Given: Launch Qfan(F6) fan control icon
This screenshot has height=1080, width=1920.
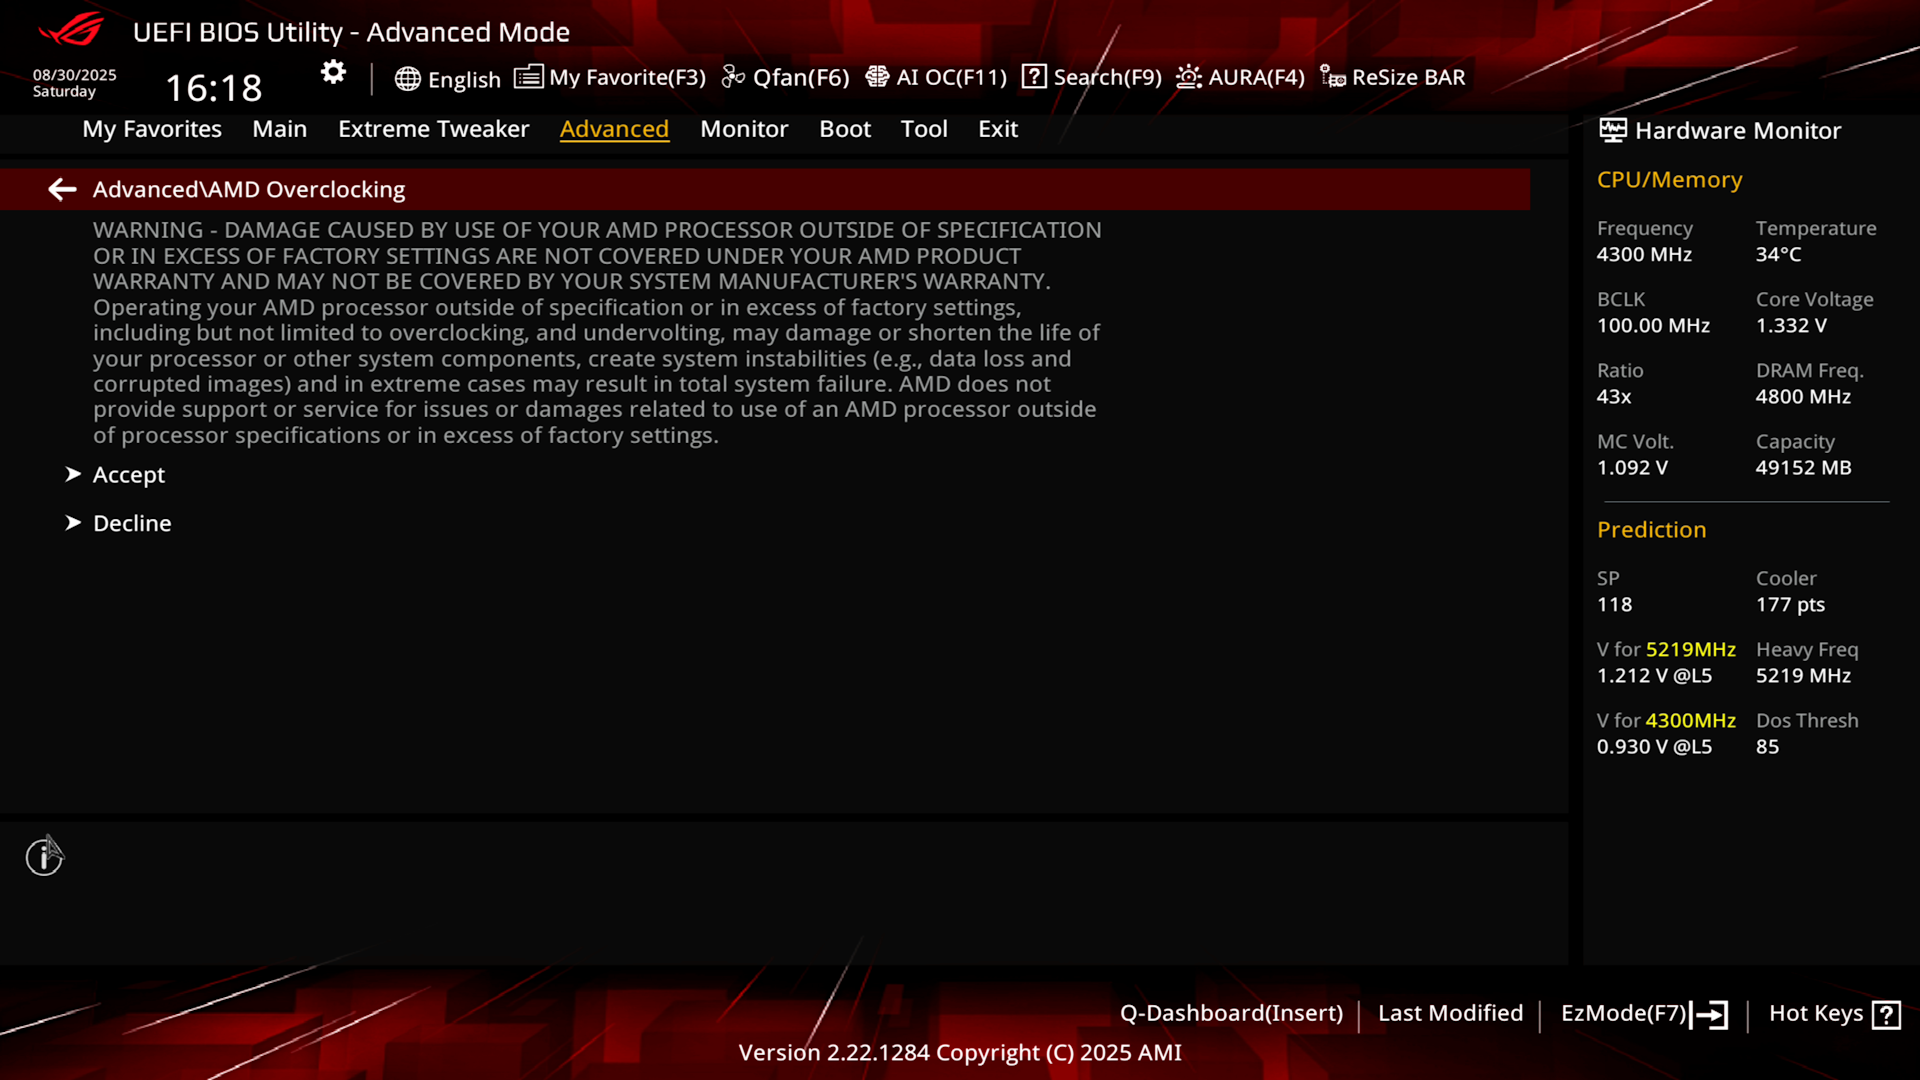Looking at the screenshot, I should [733, 77].
